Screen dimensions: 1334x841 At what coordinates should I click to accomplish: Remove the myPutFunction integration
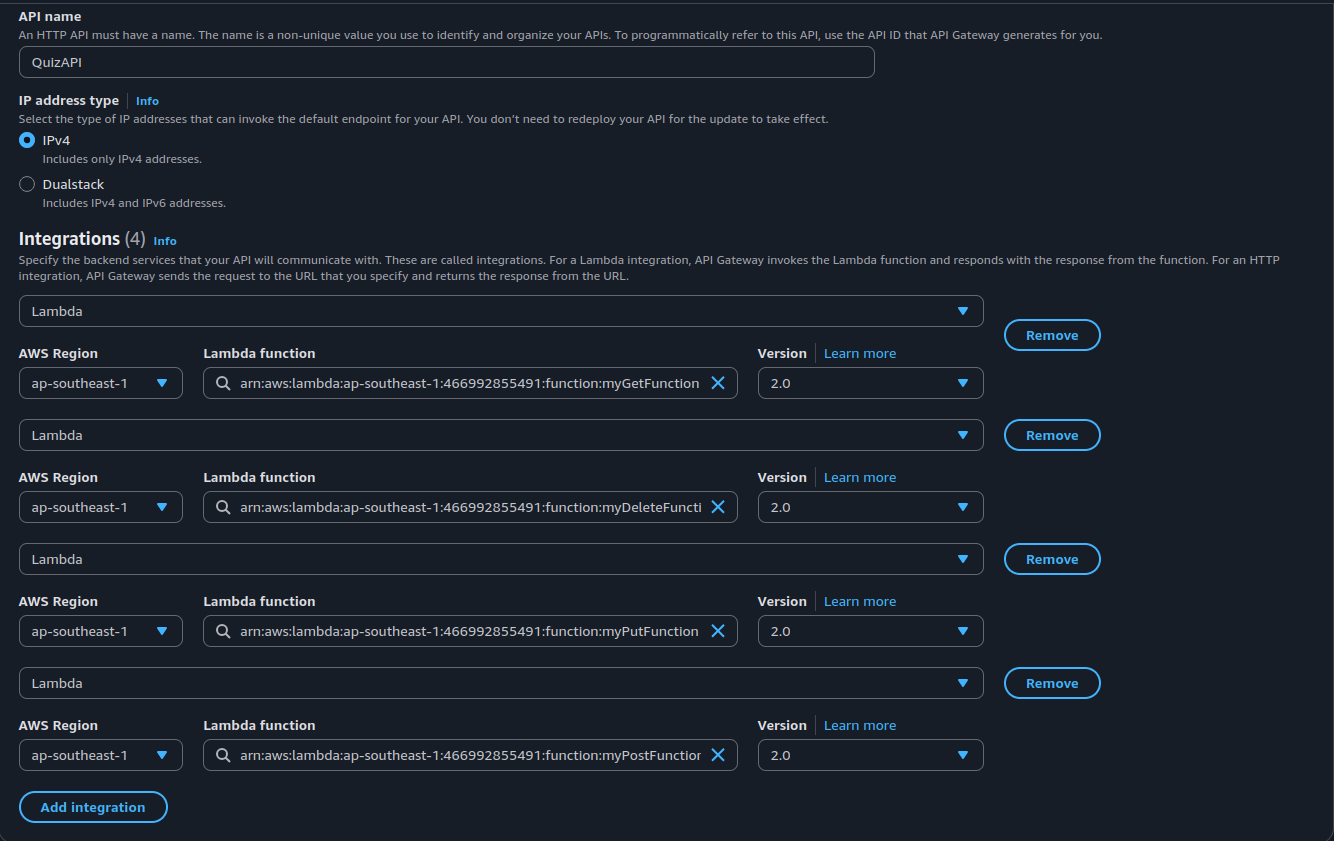1051,559
